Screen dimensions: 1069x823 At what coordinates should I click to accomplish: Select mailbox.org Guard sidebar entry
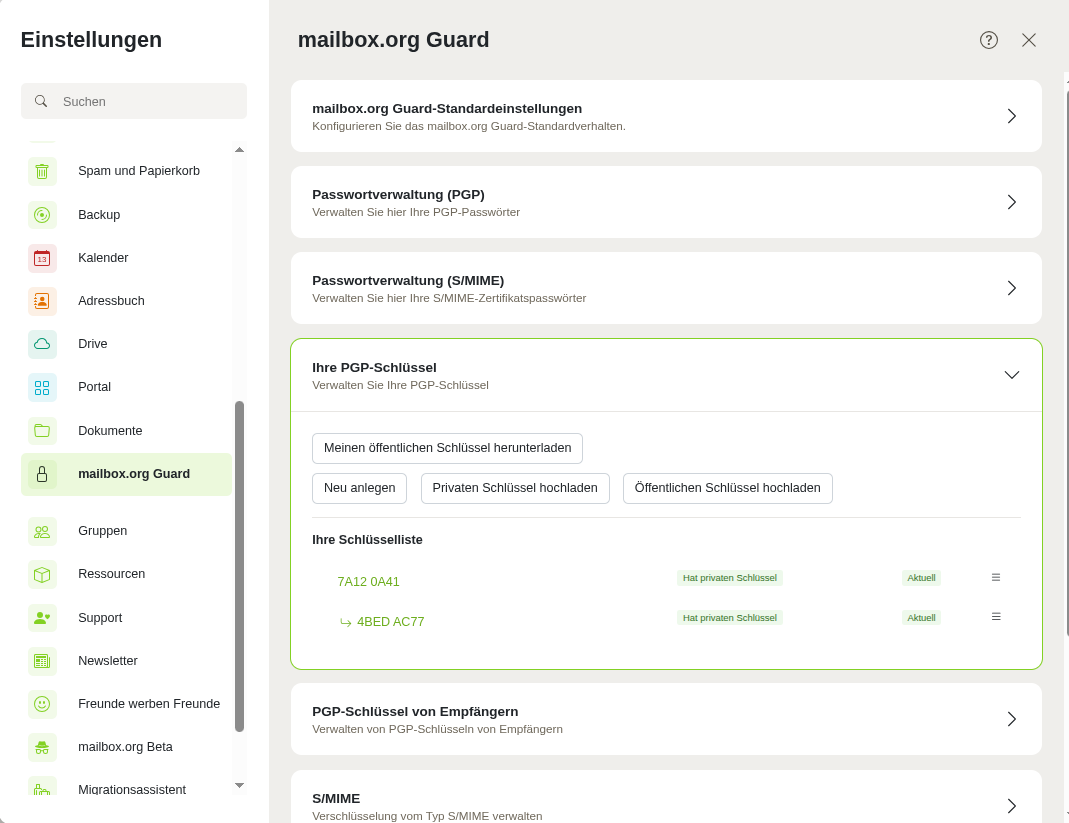(x=126, y=474)
